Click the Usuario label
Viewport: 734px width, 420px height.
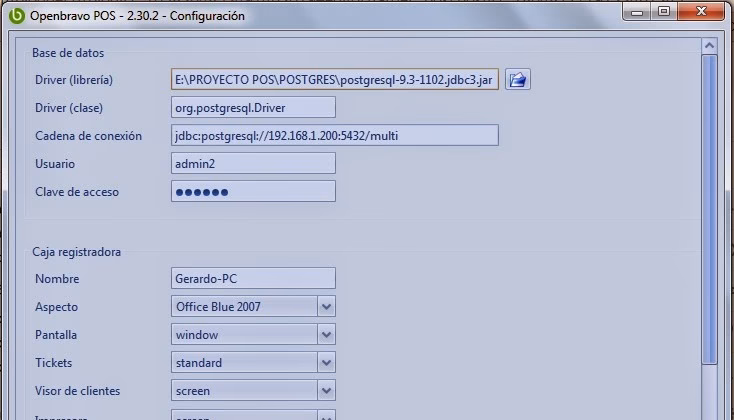coord(55,164)
